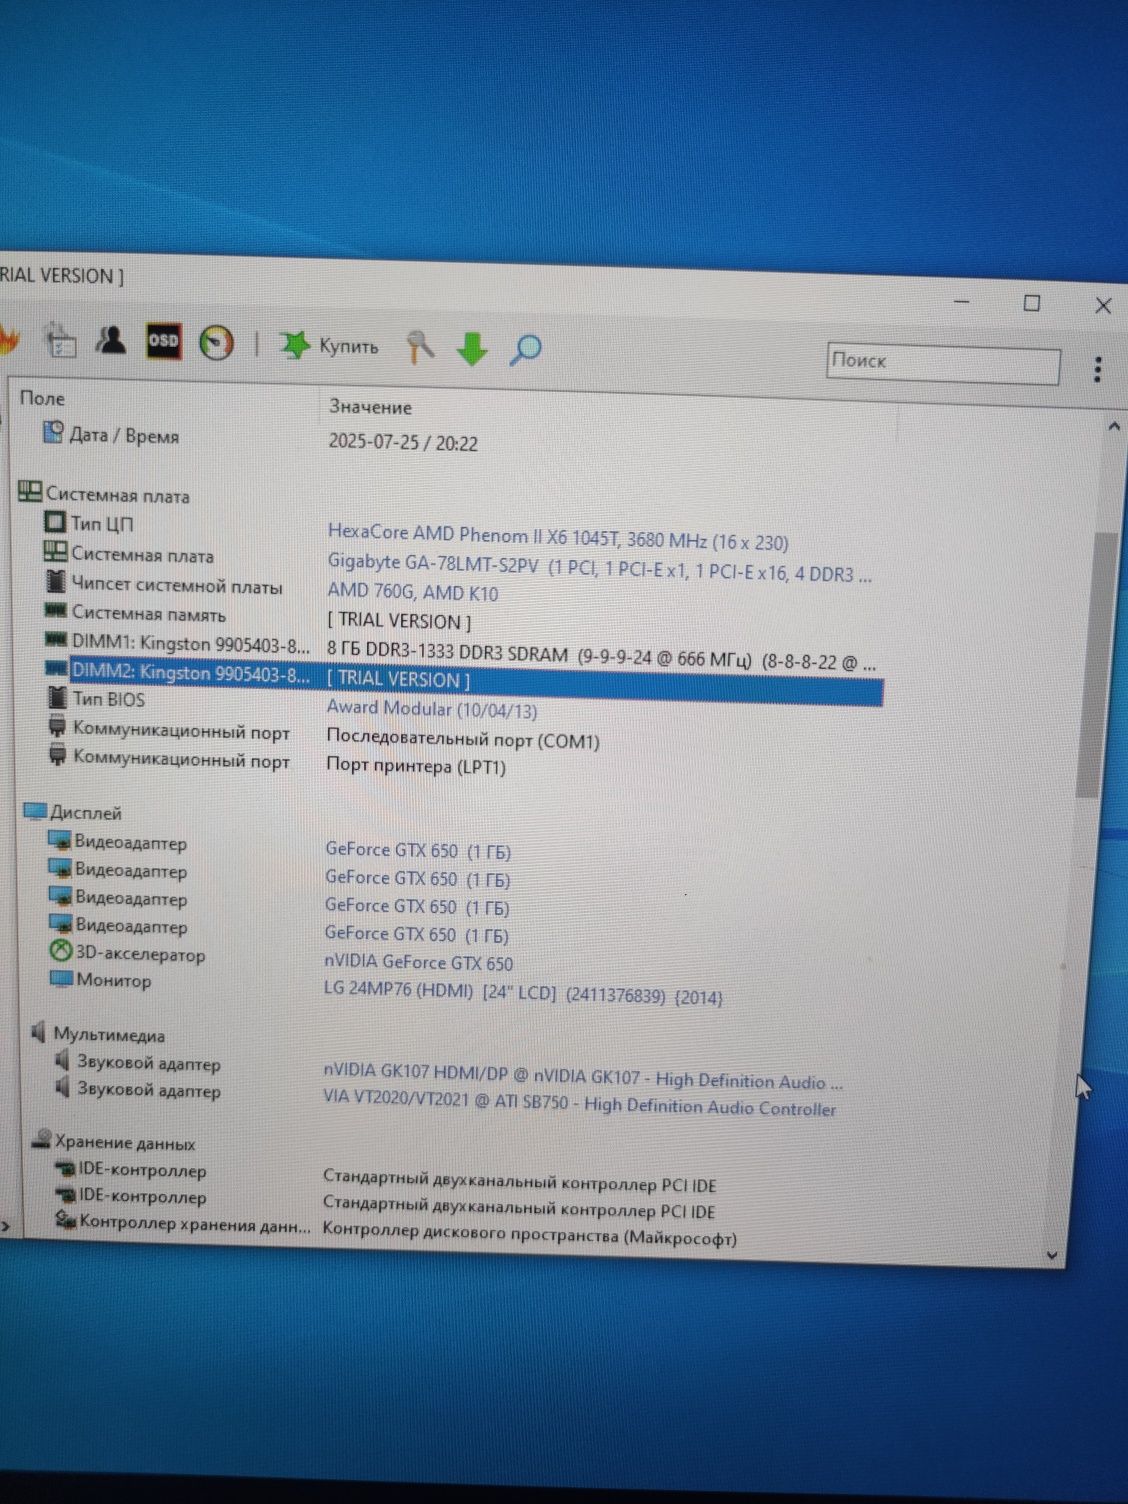
Task: Click the scroll up arrow of list
Action: (1114, 427)
